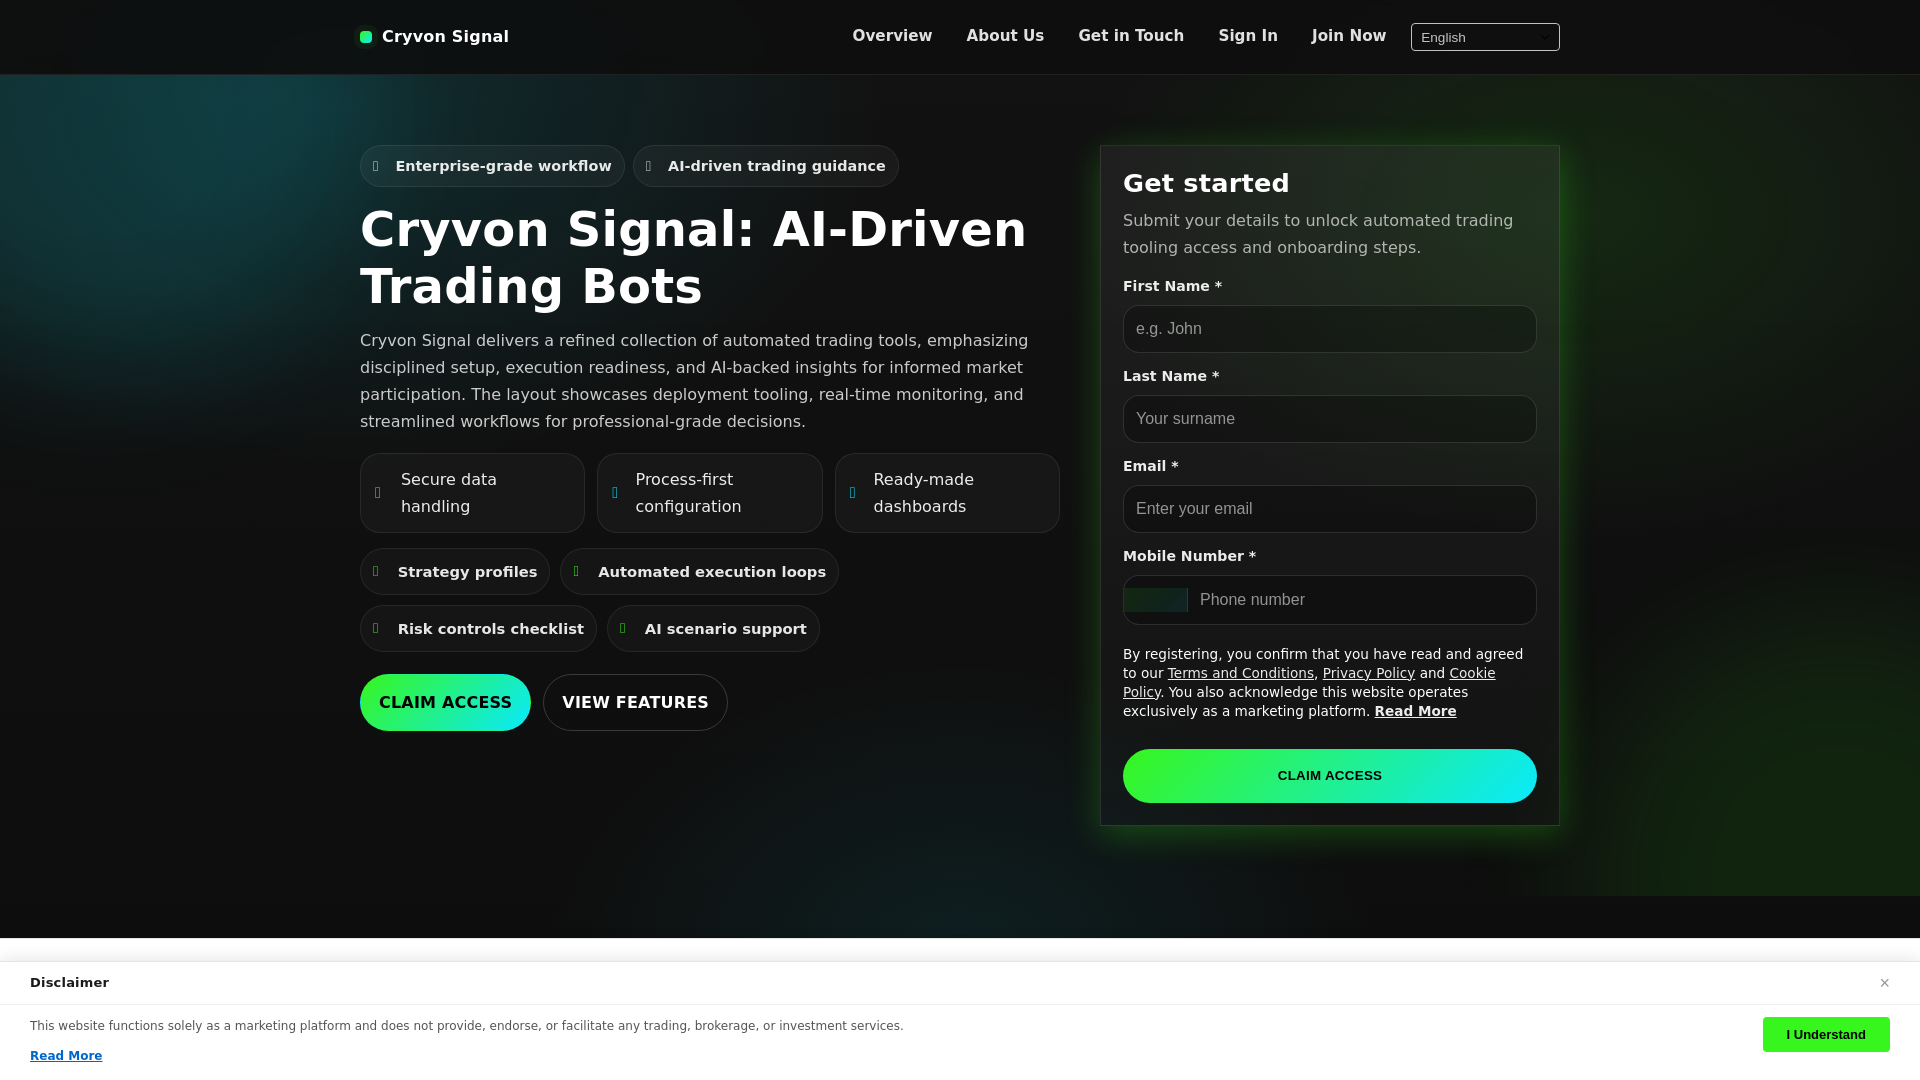Click the Automated execution loops chip text
The height and width of the screenshot is (1080, 1920).
tap(712, 572)
